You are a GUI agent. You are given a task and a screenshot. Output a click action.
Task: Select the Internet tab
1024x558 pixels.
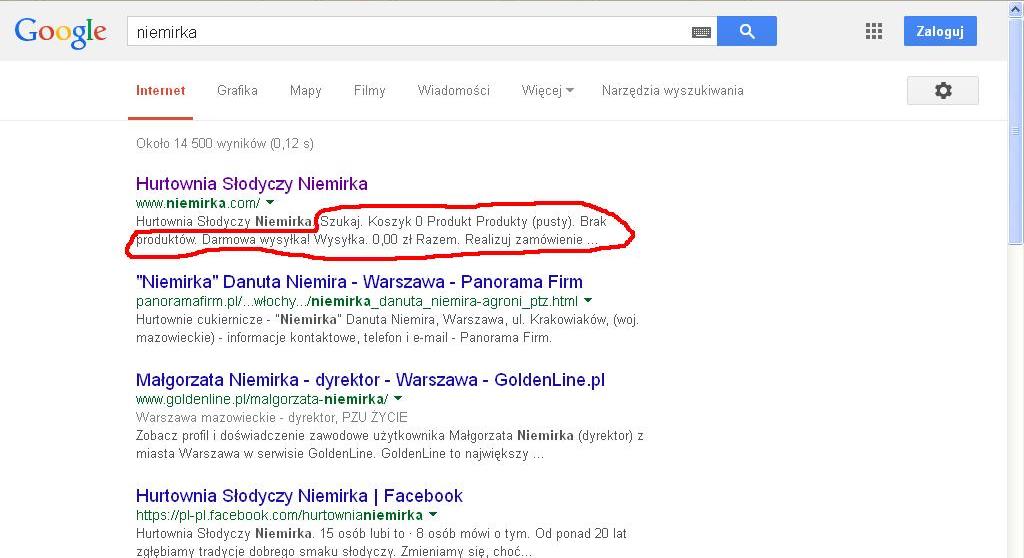(161, 91)
